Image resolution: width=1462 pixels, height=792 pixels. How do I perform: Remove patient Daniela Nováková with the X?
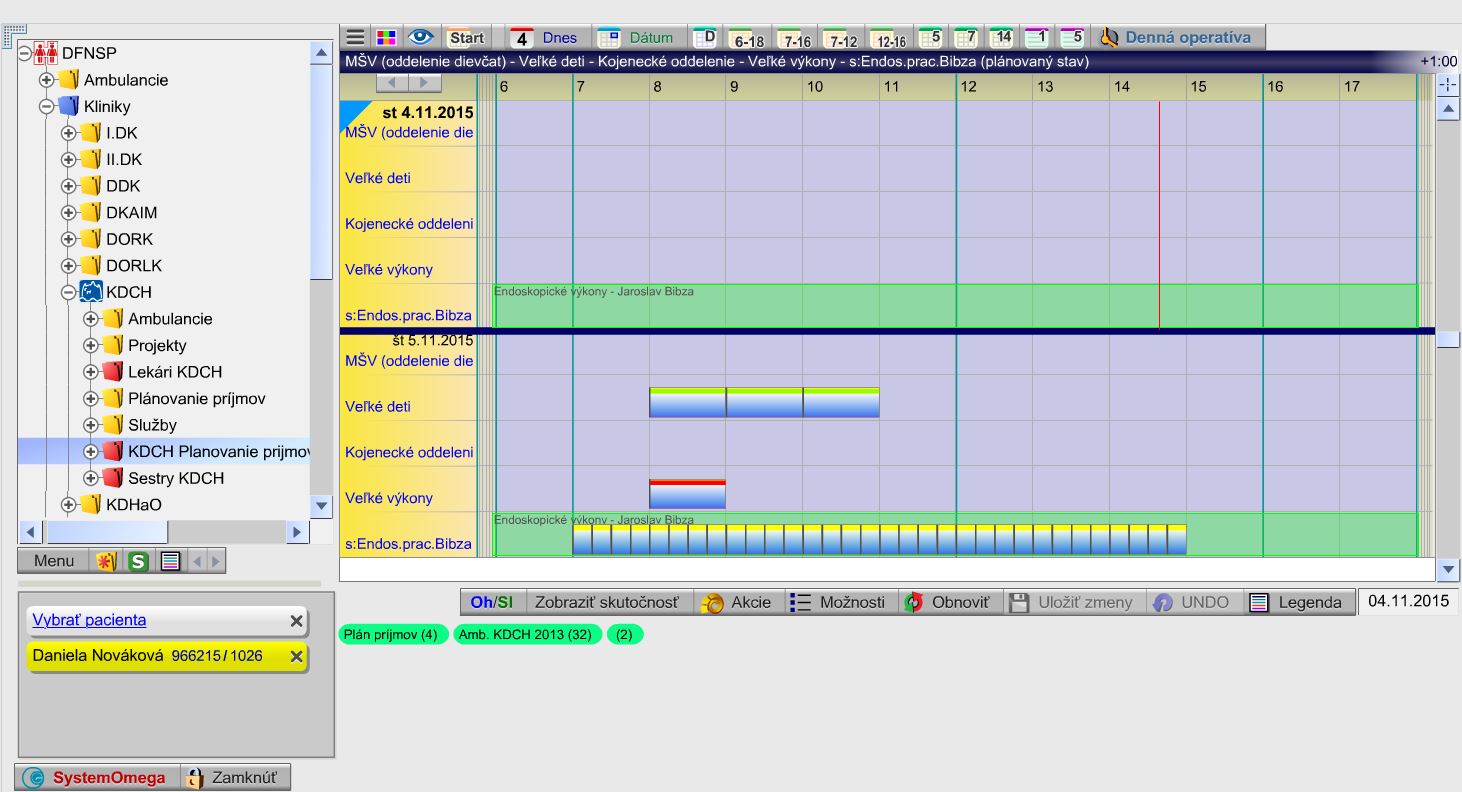pos(296,657)
